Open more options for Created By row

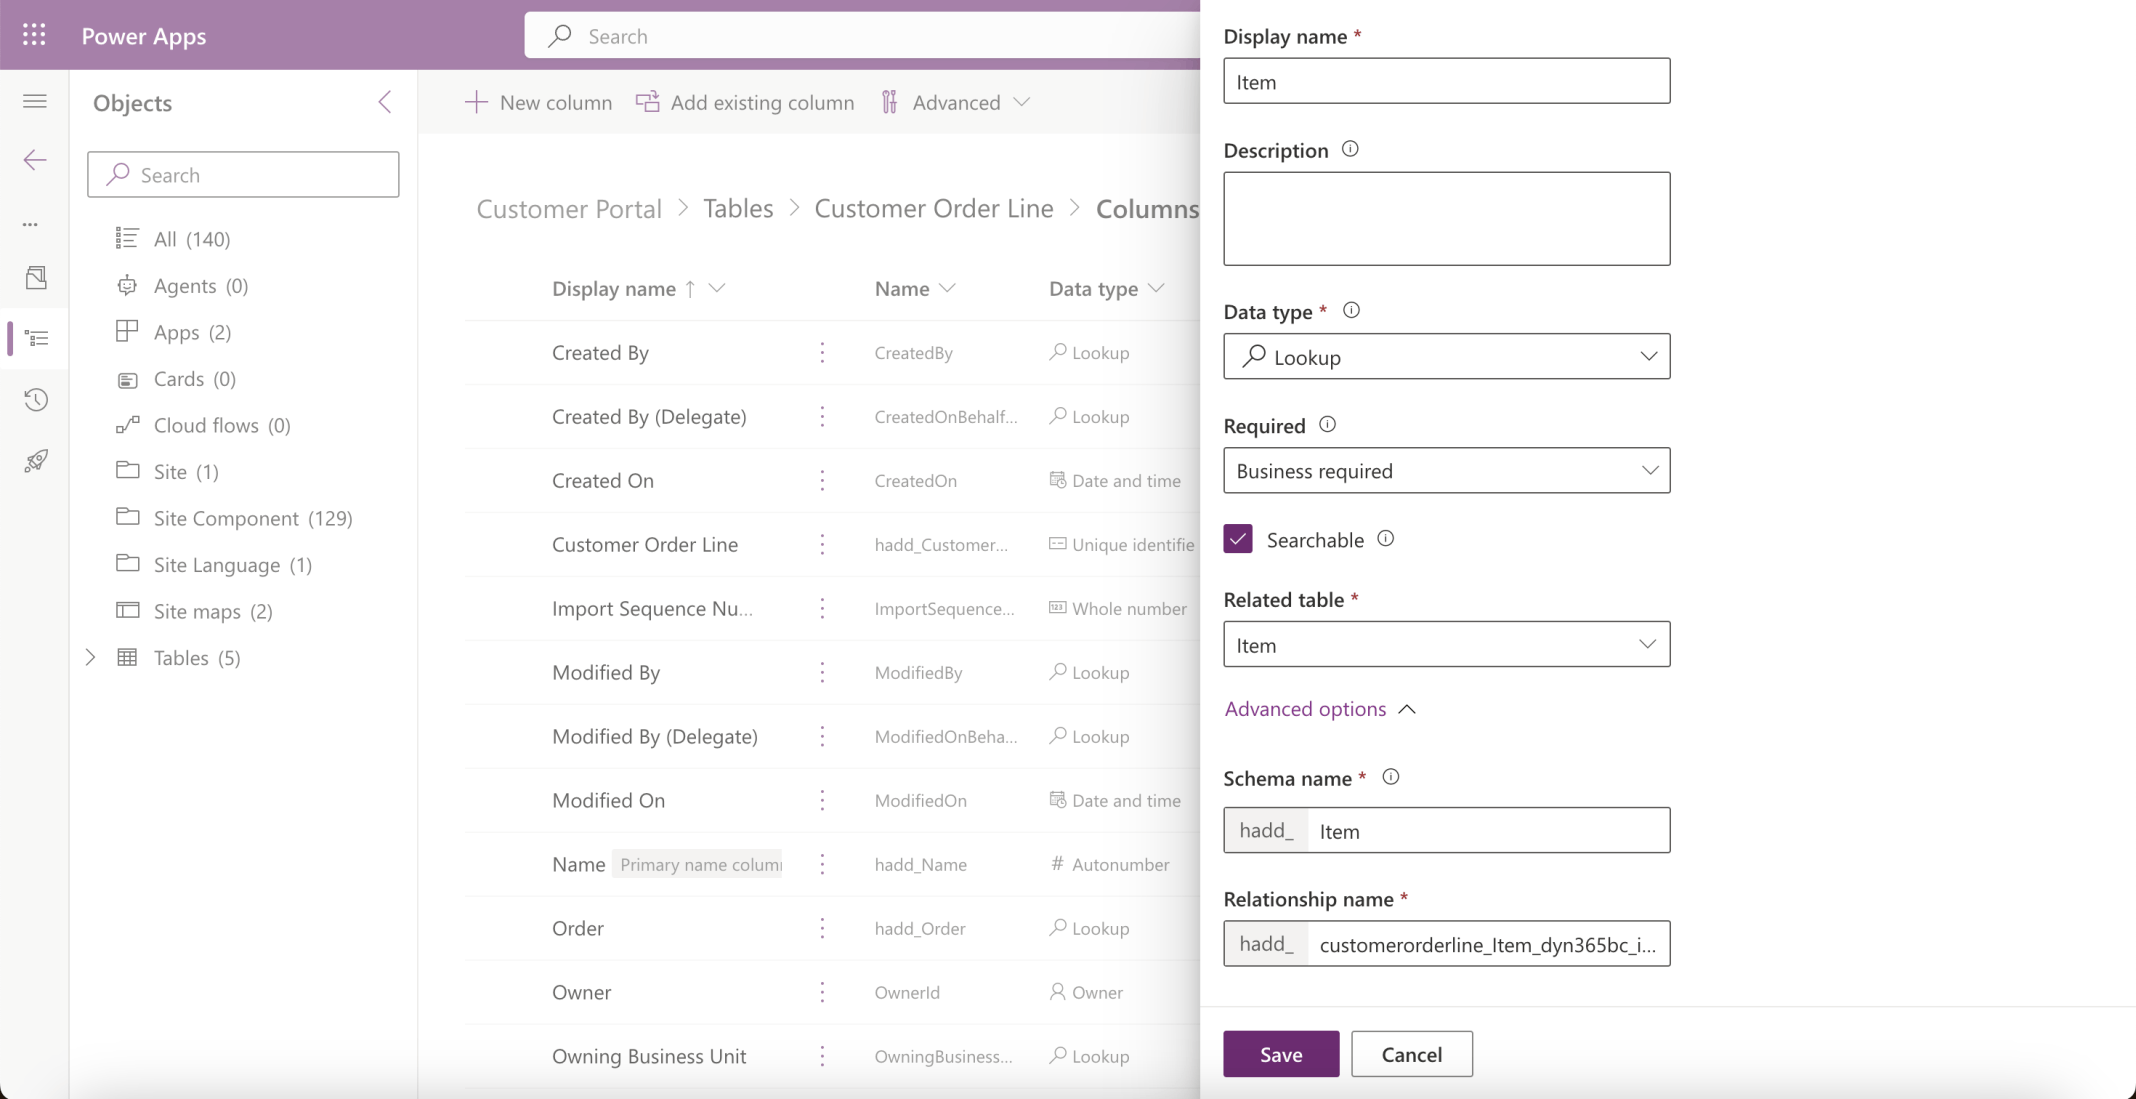pyautogui.click(x=822, y=353)
